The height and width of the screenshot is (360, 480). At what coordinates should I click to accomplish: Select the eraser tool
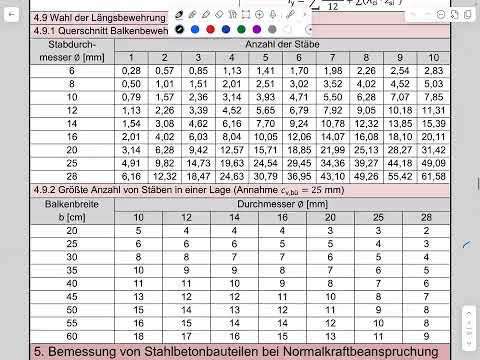coord(219,14)
